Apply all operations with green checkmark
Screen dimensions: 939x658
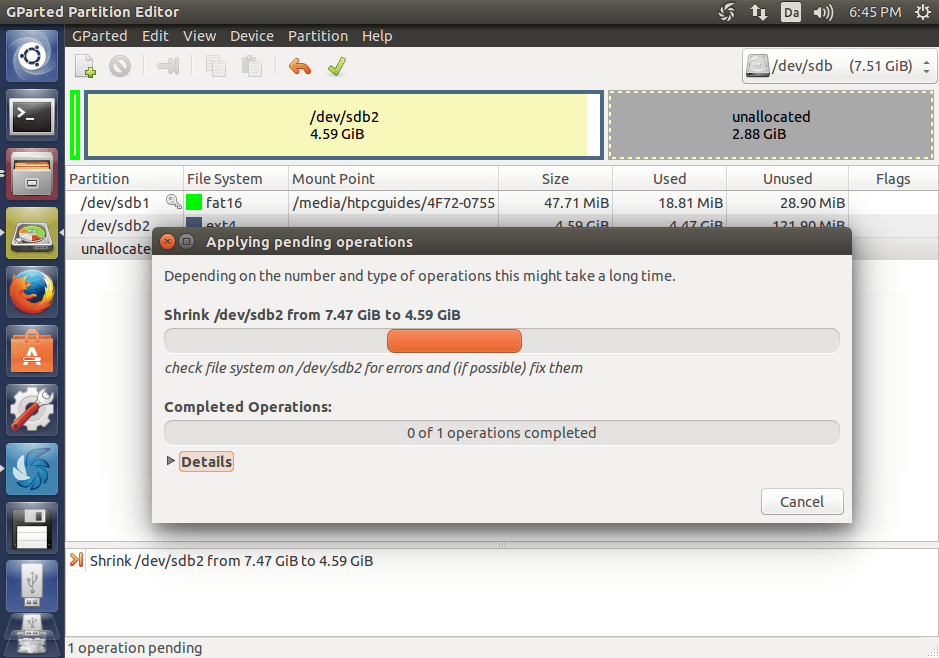pos(336,67)
